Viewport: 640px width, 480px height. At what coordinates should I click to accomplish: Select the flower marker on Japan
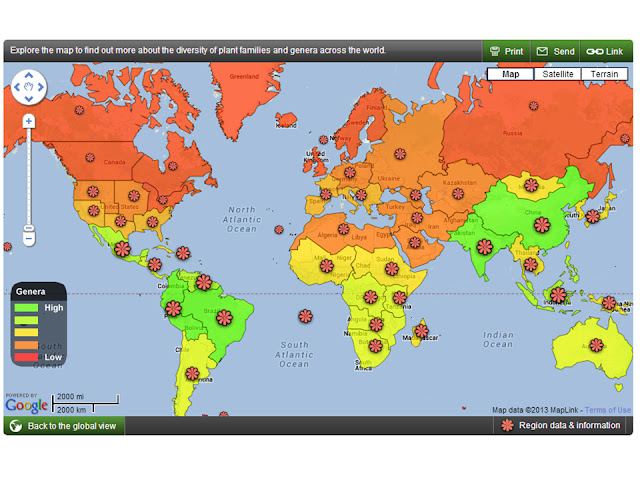593,216
